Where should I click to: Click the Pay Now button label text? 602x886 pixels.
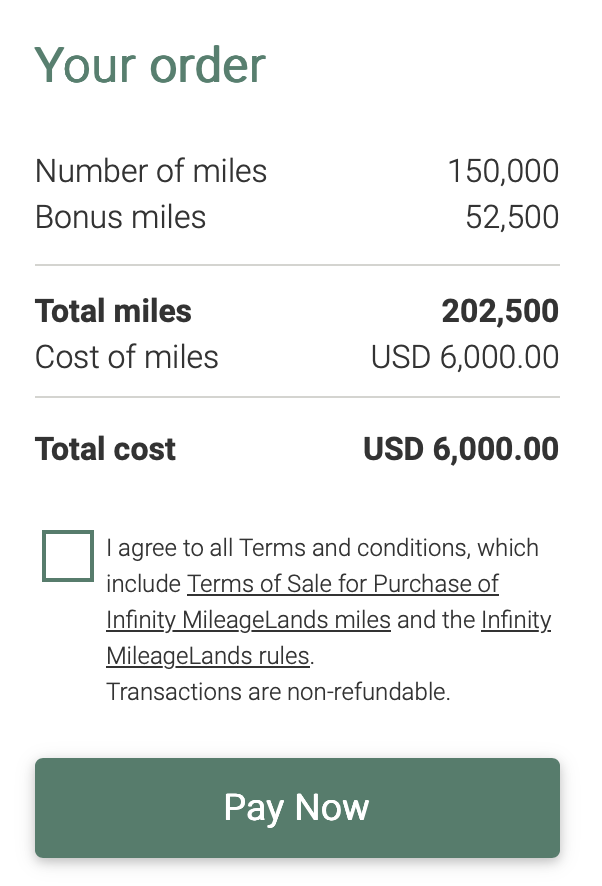297,807
